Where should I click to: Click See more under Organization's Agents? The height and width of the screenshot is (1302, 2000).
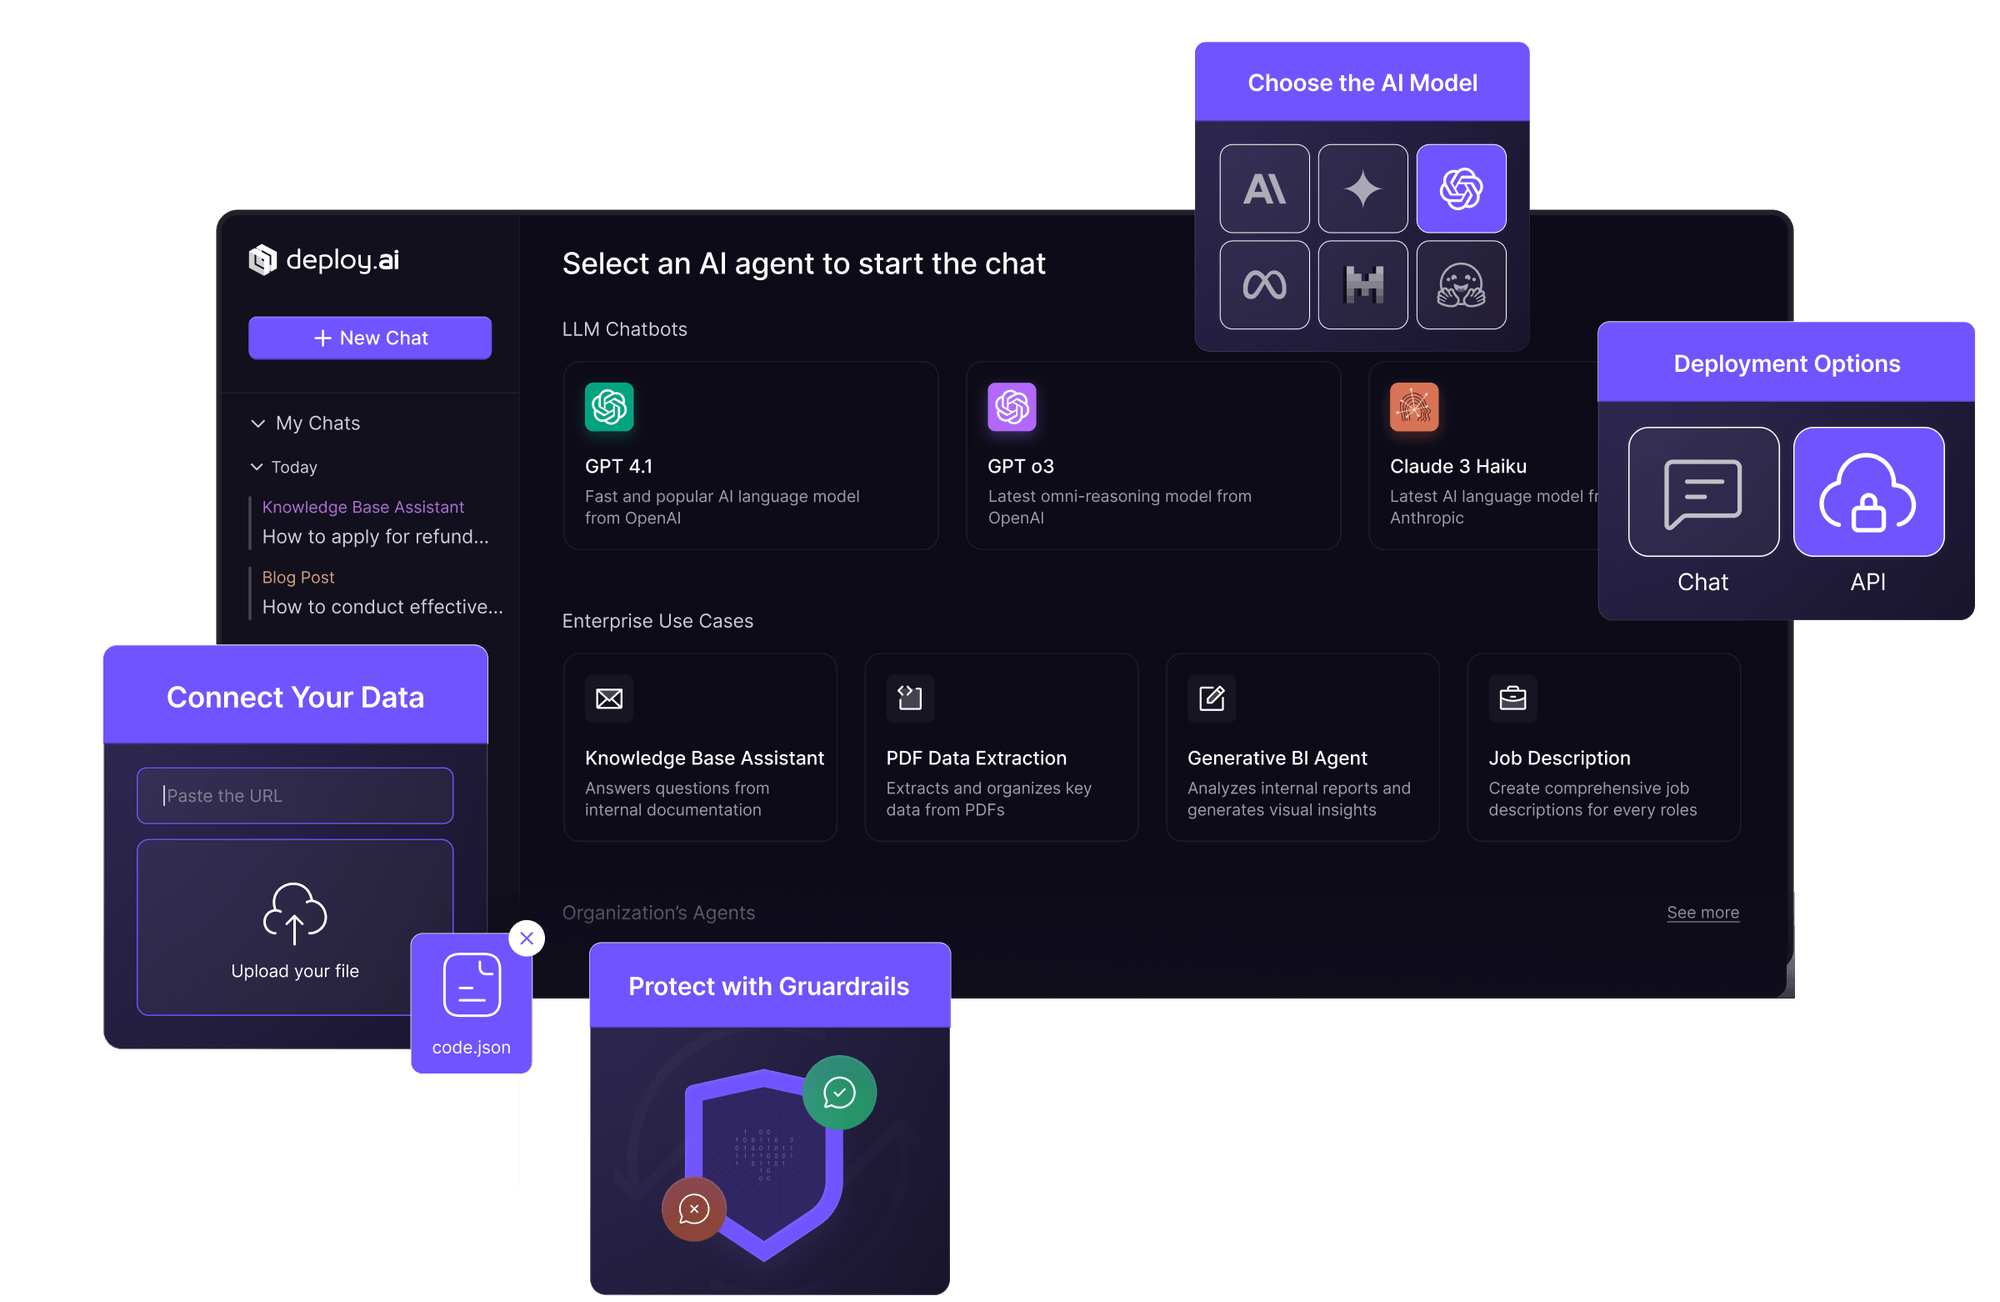coord(1702,912)
